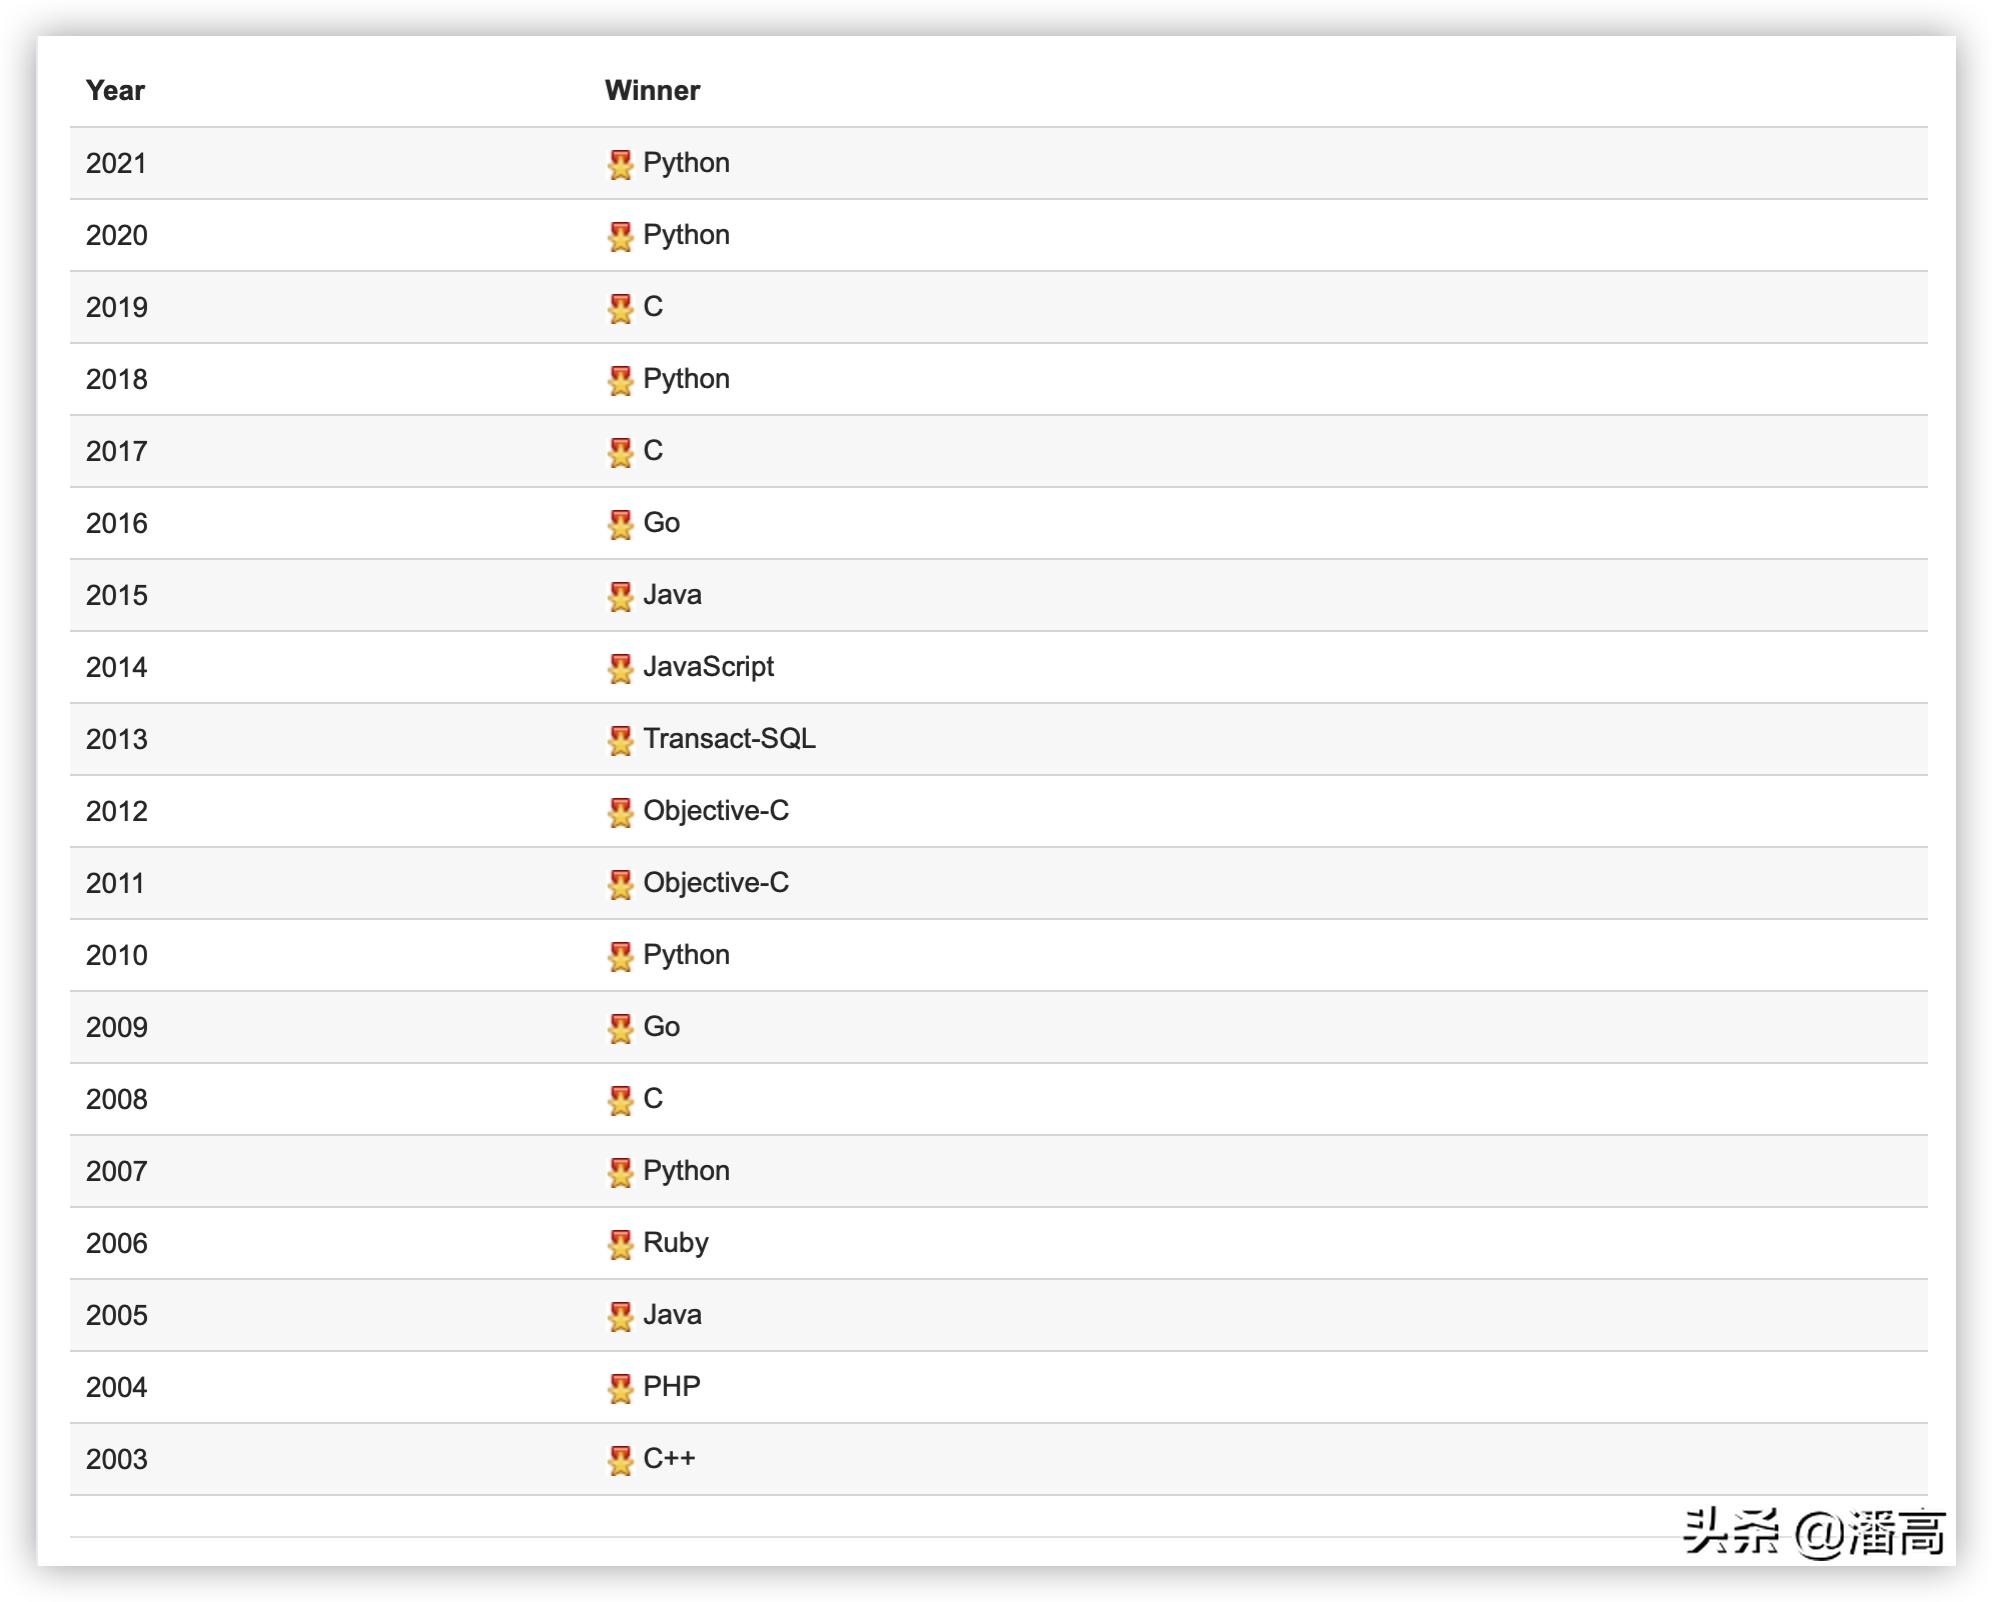Click the medal icon in the 2009 Go row
Viewport: 1992px width, 1602px height.
coord(620,1028)
